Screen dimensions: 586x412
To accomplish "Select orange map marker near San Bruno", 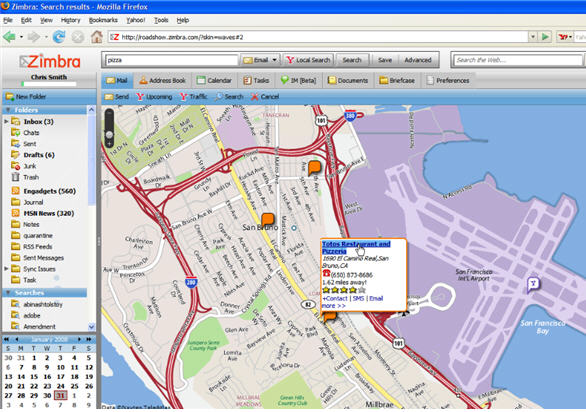I will click(268, 220).
